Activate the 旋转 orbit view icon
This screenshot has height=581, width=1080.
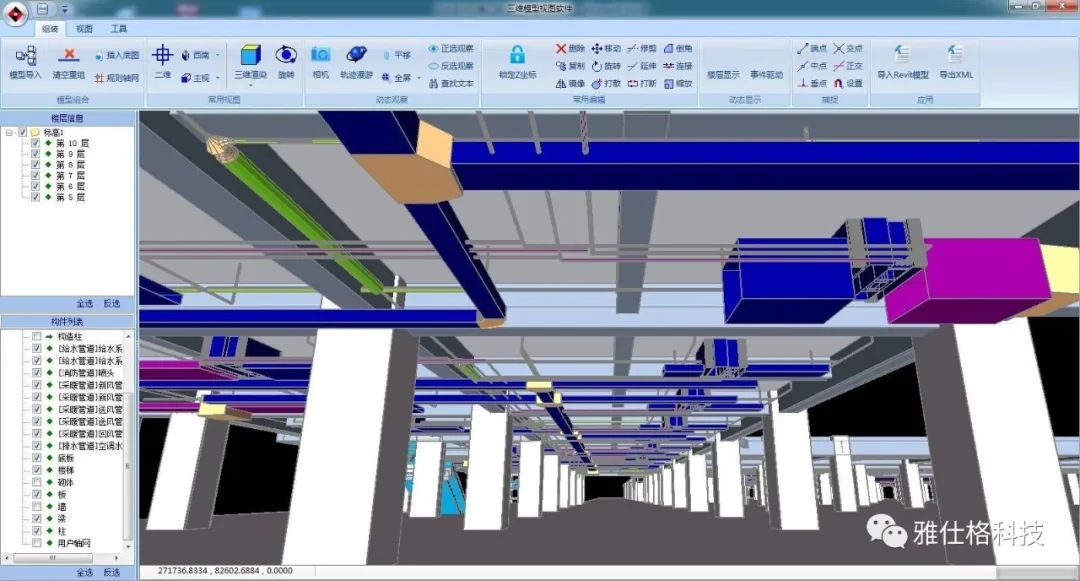click(x=286, y=55)
